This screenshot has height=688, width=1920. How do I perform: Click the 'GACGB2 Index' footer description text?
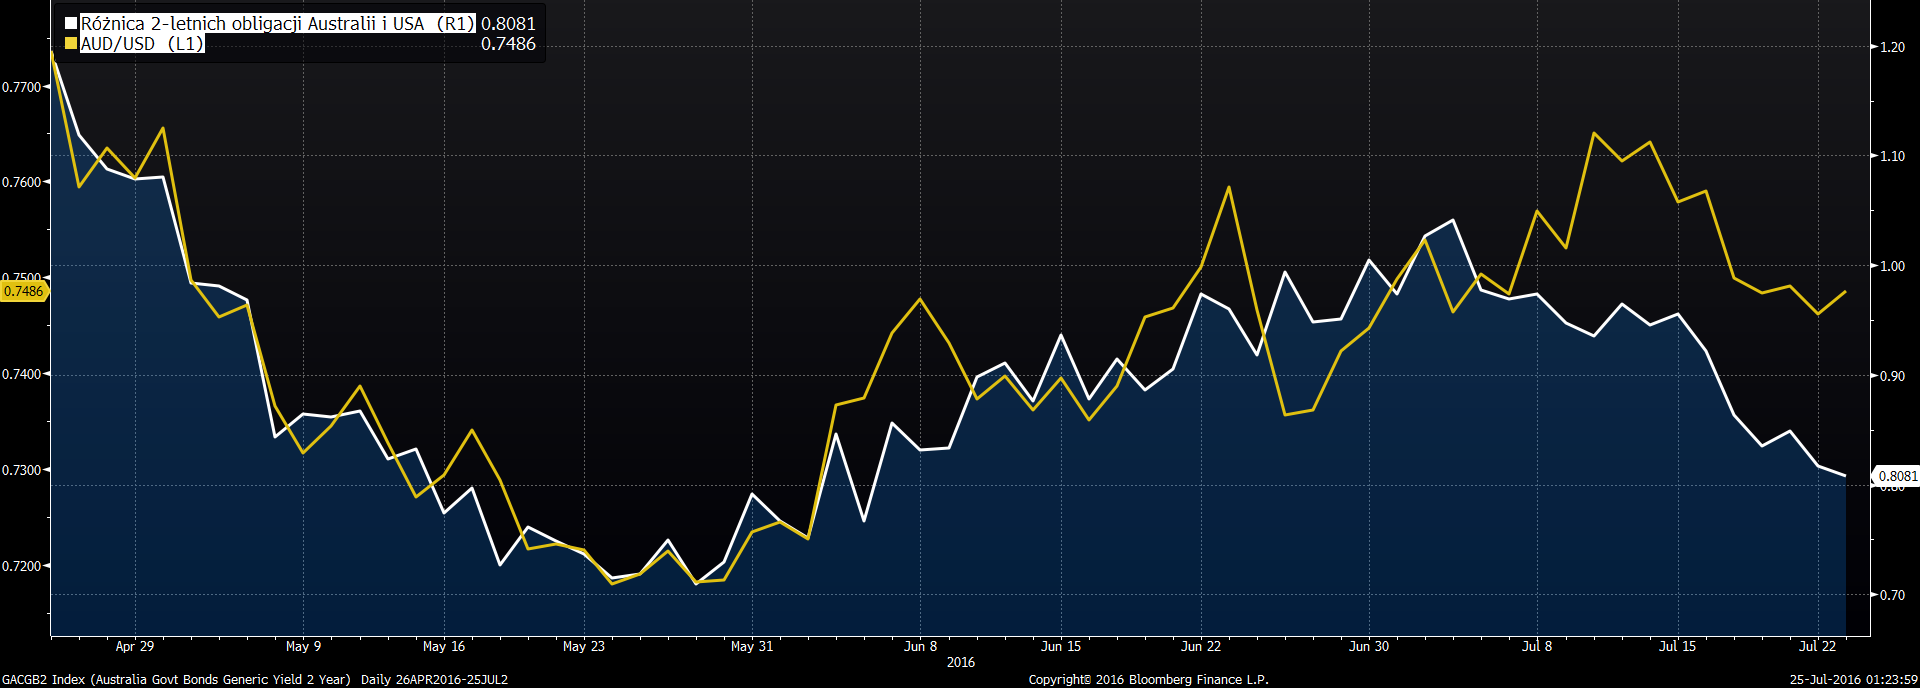[176, 679]
